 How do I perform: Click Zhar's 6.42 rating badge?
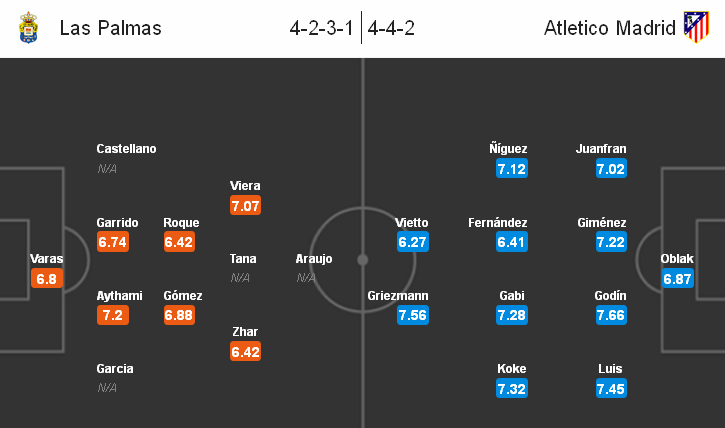pyautogui.click(x=246, y=352)
